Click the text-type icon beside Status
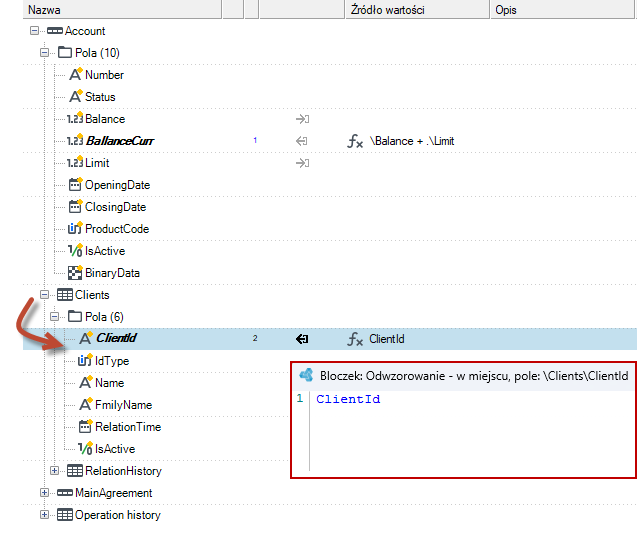 coord(76,96)
